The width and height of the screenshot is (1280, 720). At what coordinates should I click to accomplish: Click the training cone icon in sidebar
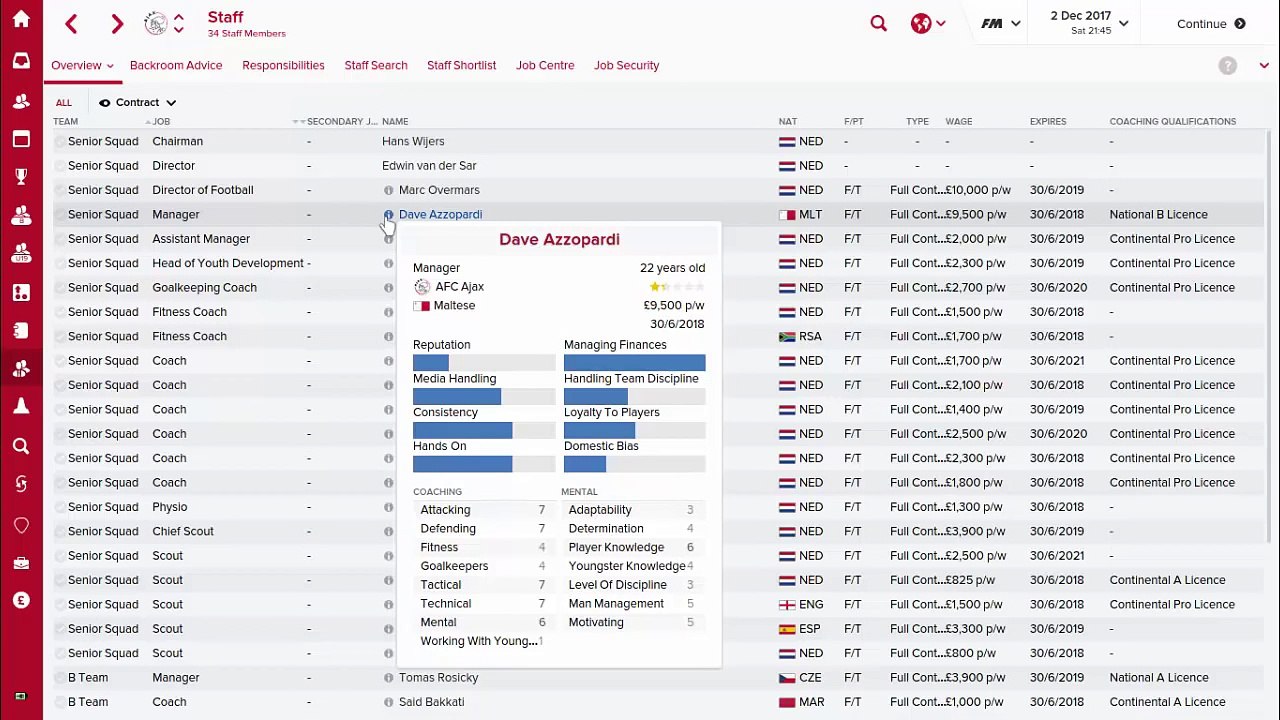[x=21, y=406]
